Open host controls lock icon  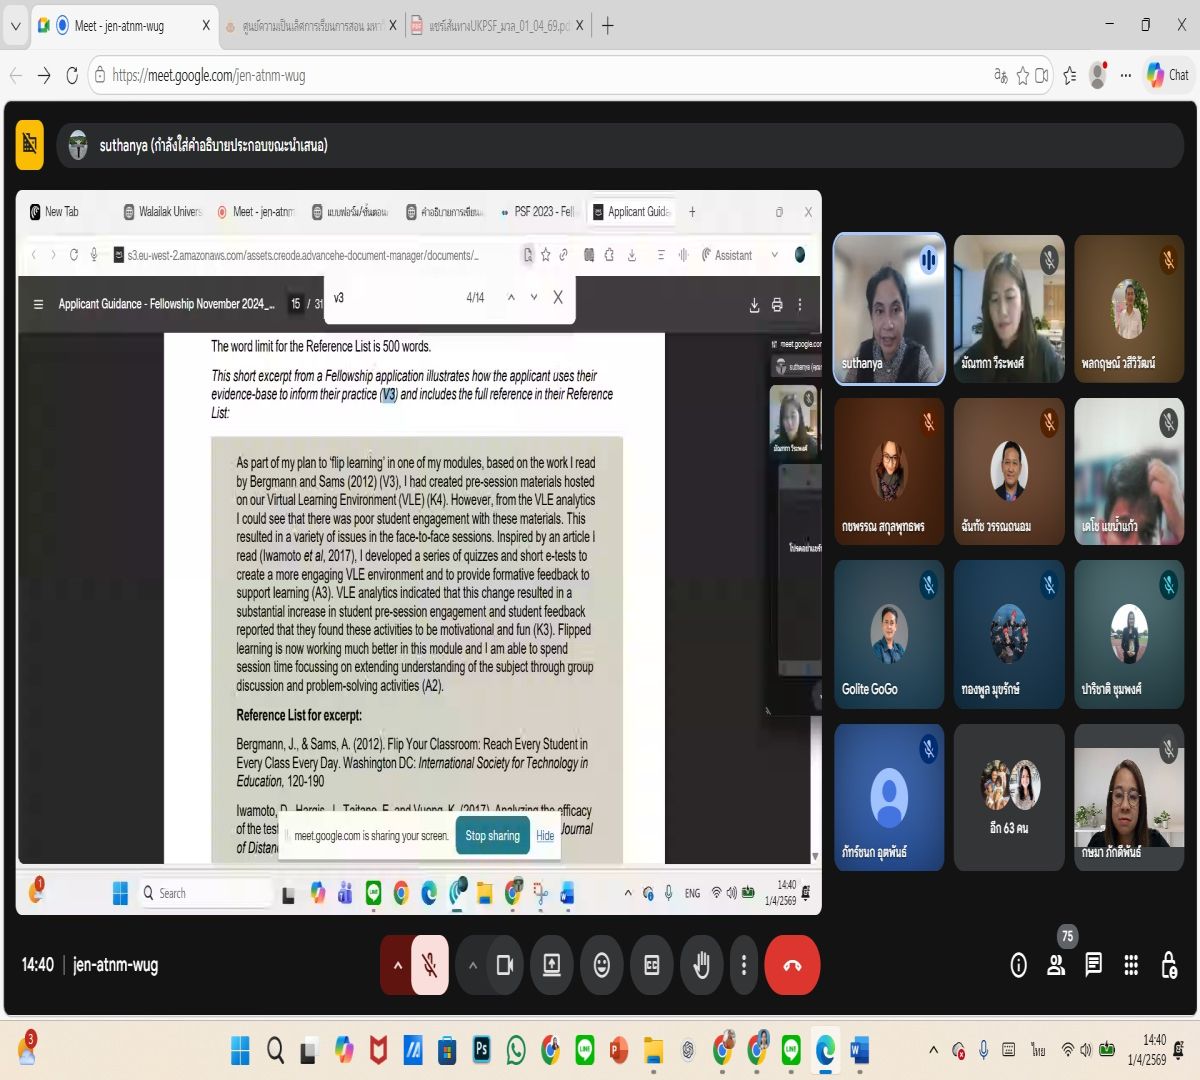coord(1168,965)
